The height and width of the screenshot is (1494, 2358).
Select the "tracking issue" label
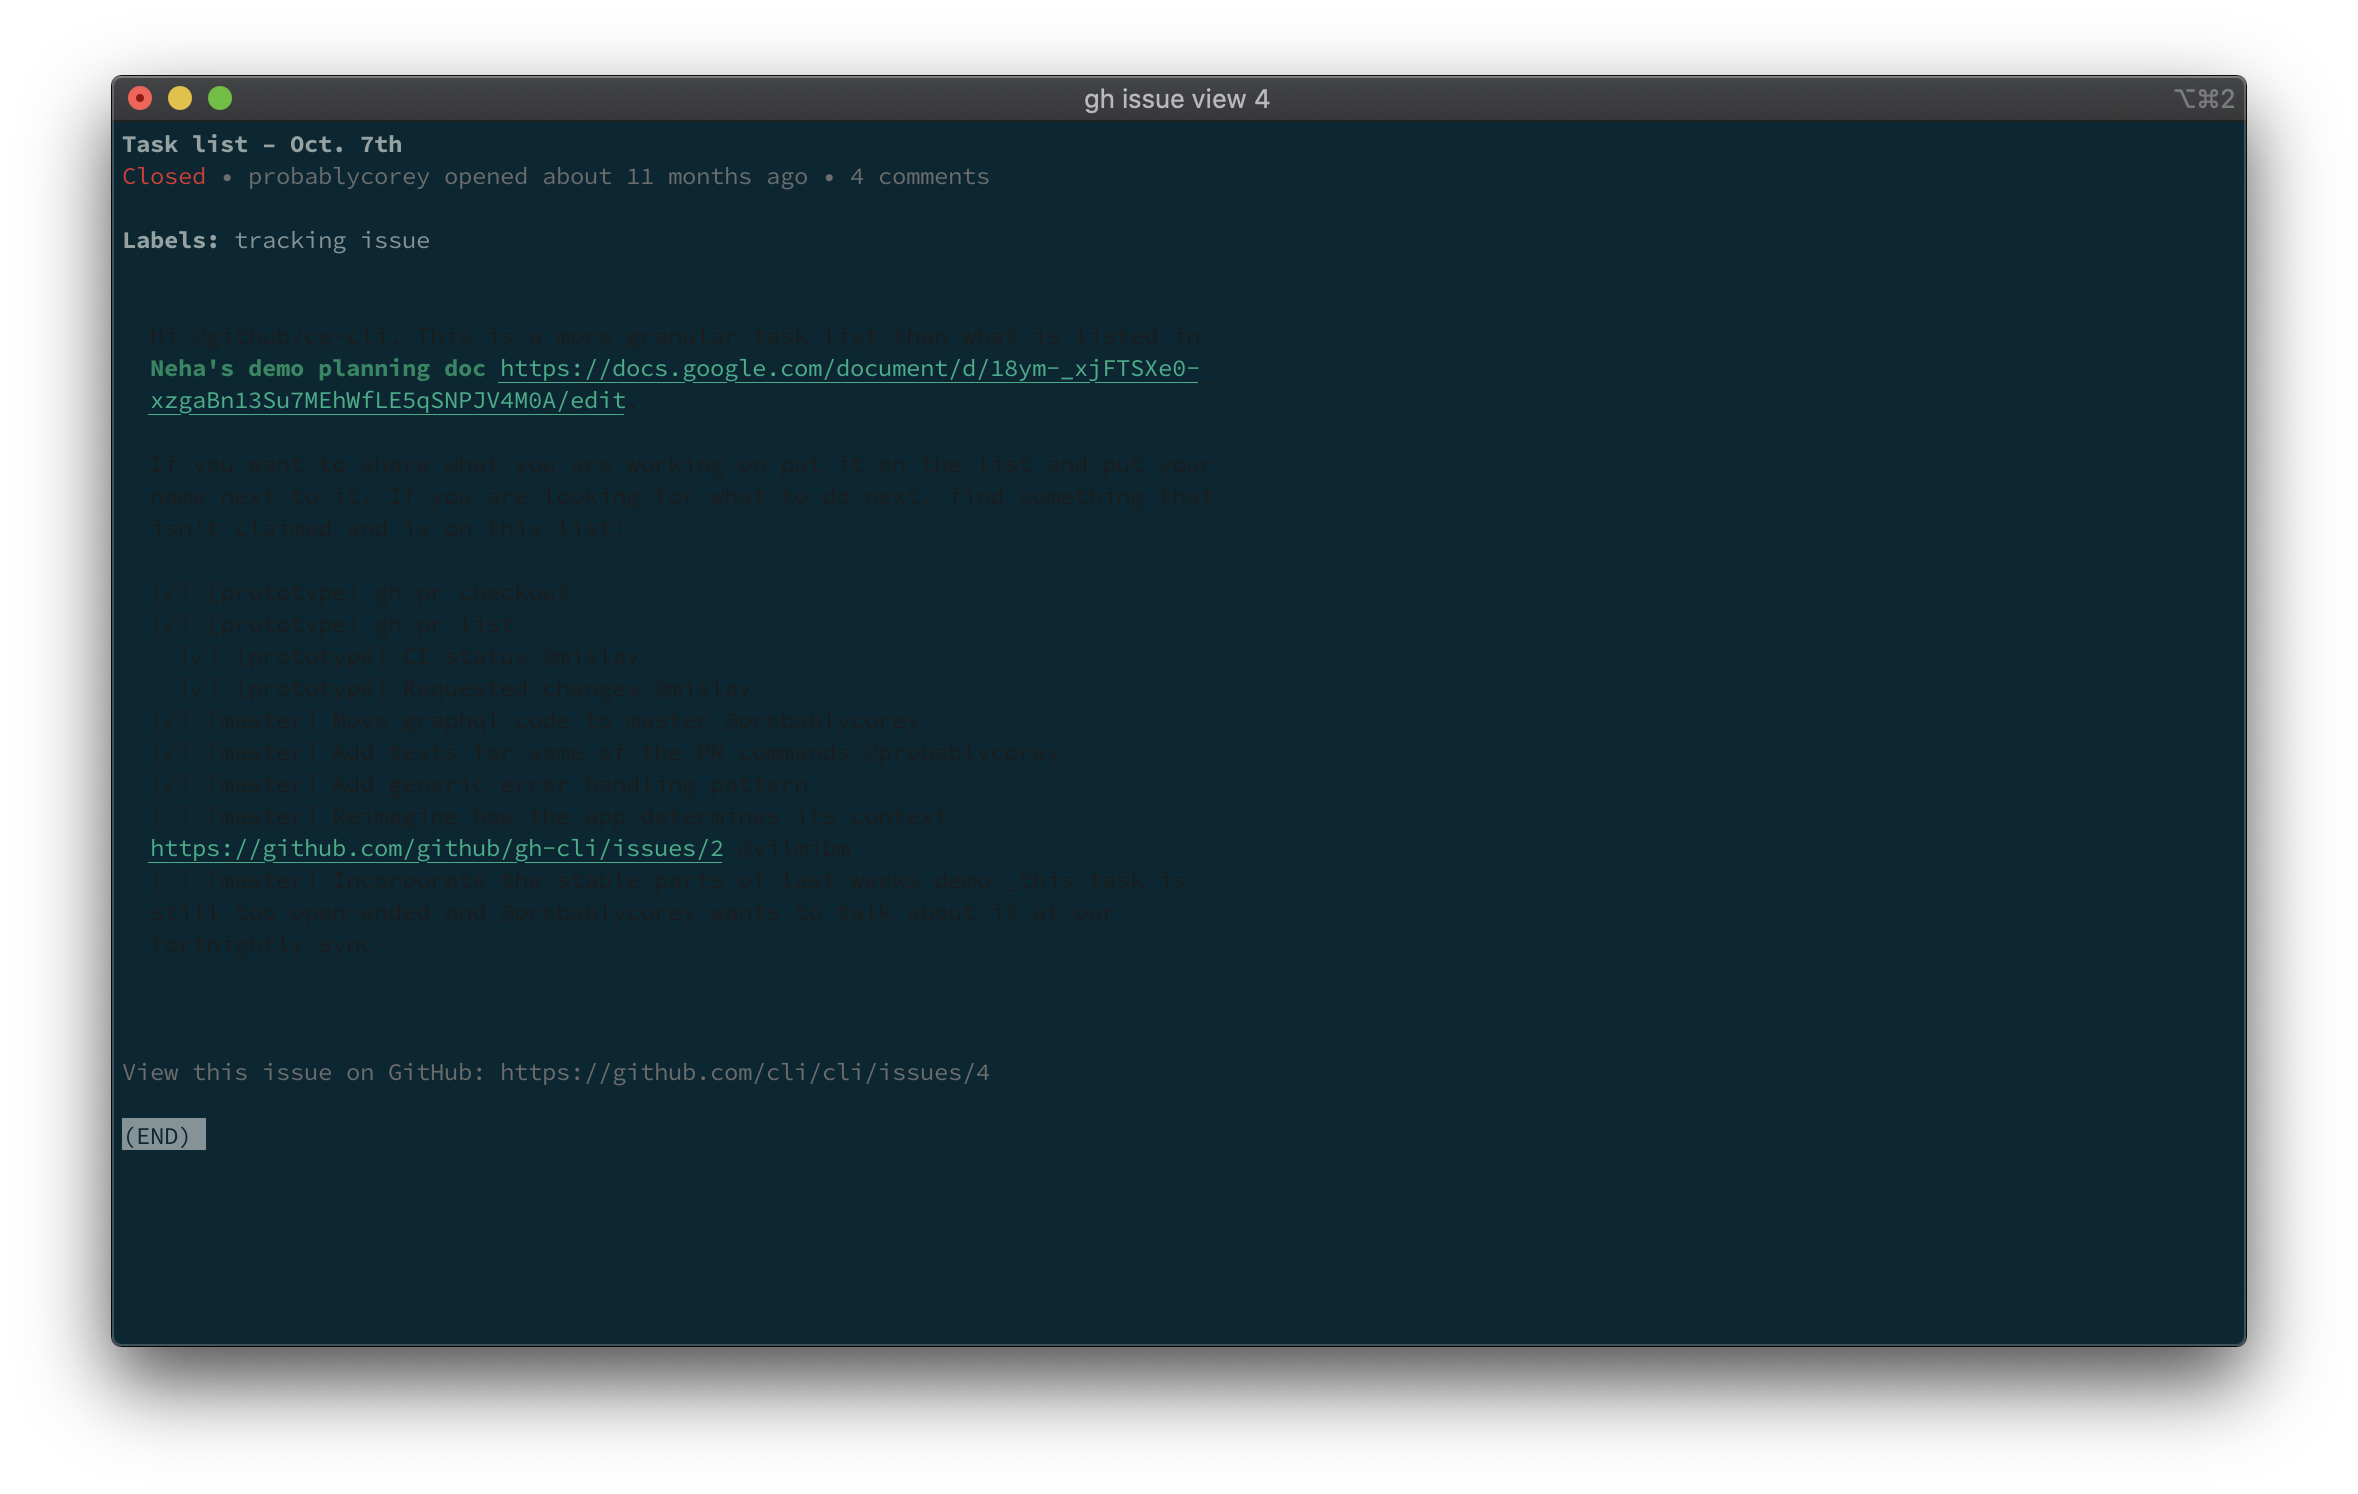[332, 239]
